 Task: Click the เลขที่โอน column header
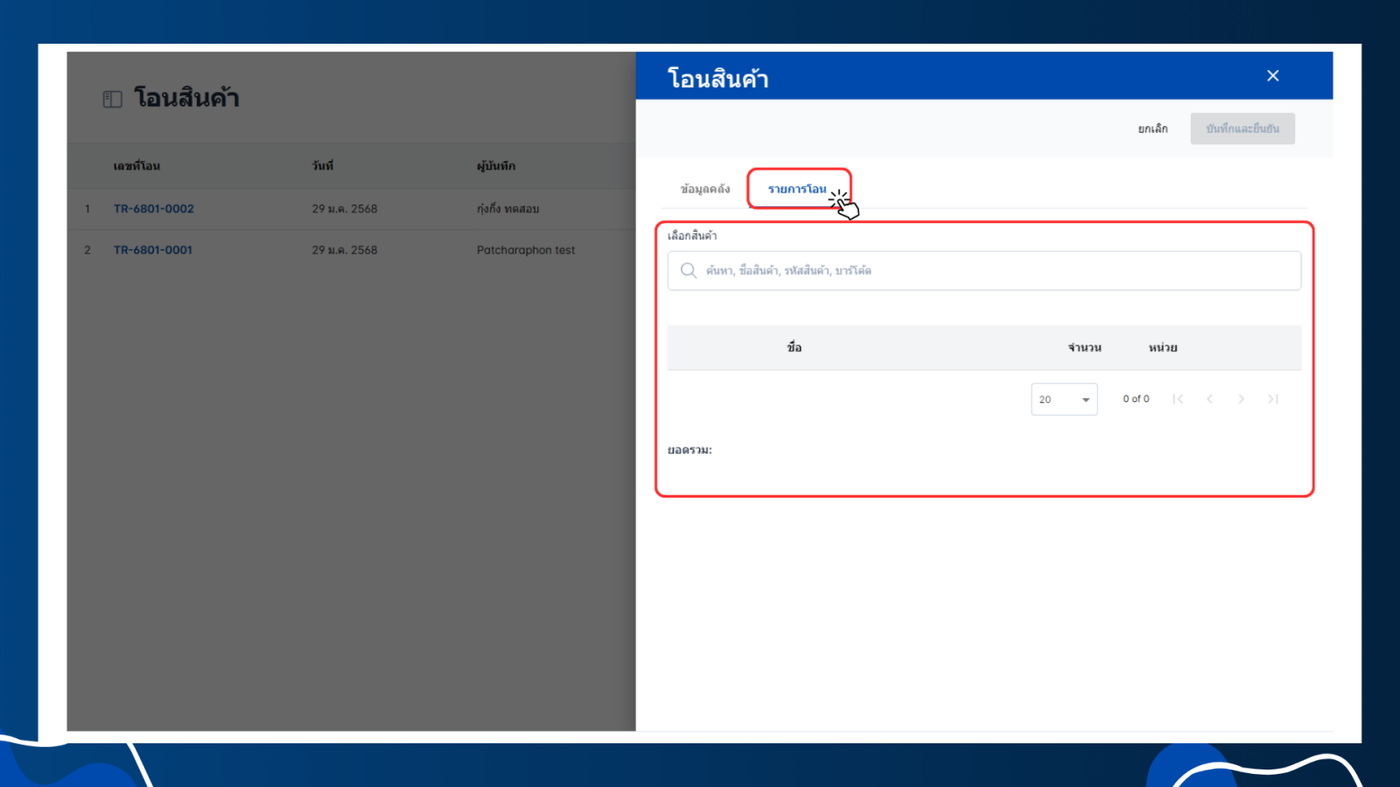[137, 166]
